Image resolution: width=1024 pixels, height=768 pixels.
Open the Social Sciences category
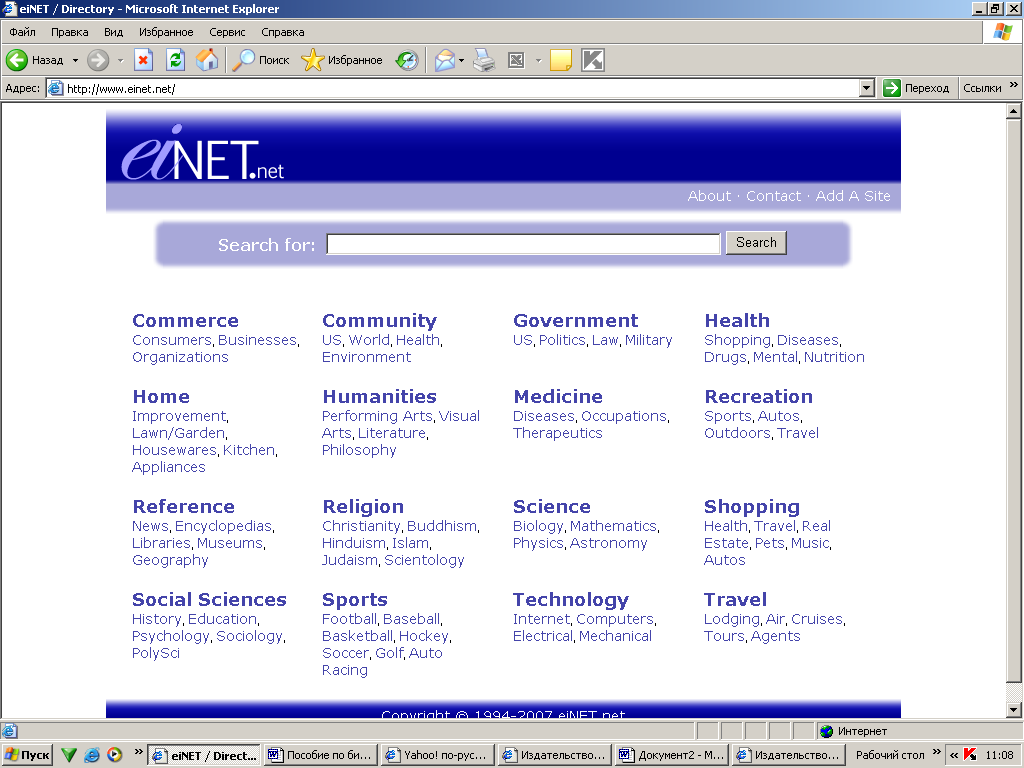[209, 600]
